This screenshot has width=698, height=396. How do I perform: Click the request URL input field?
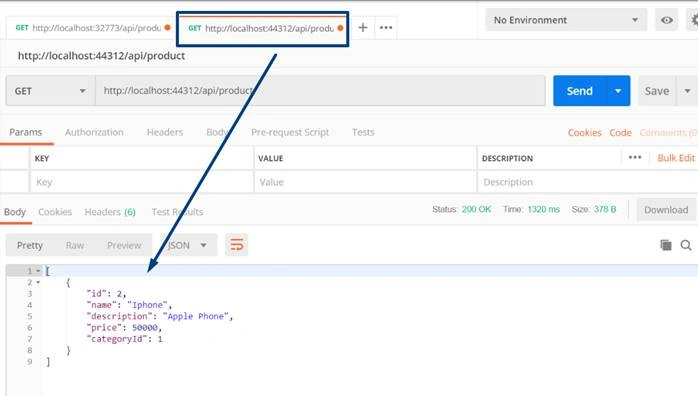click(320, 91)
